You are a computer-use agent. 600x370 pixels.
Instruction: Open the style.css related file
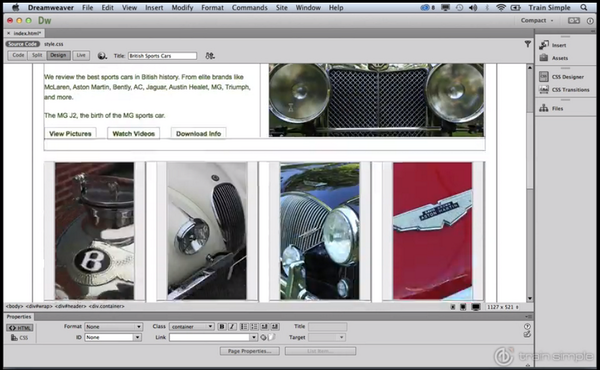pos(54,44)
